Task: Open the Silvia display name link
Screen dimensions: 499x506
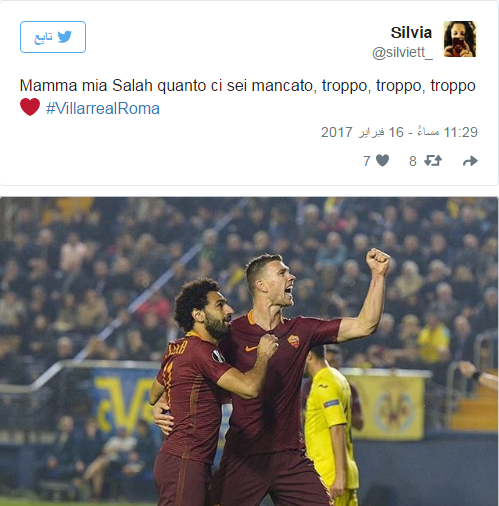Action: 411,33
